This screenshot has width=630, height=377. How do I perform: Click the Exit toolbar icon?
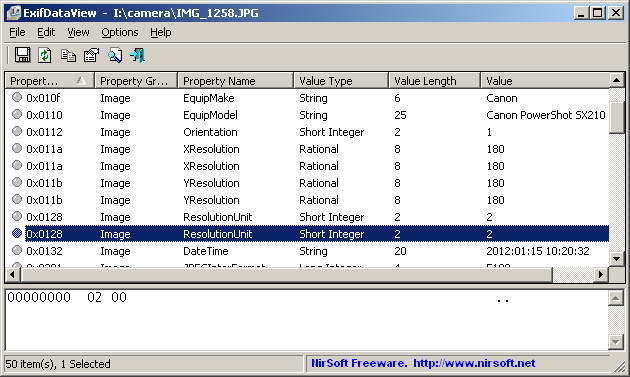137,55
